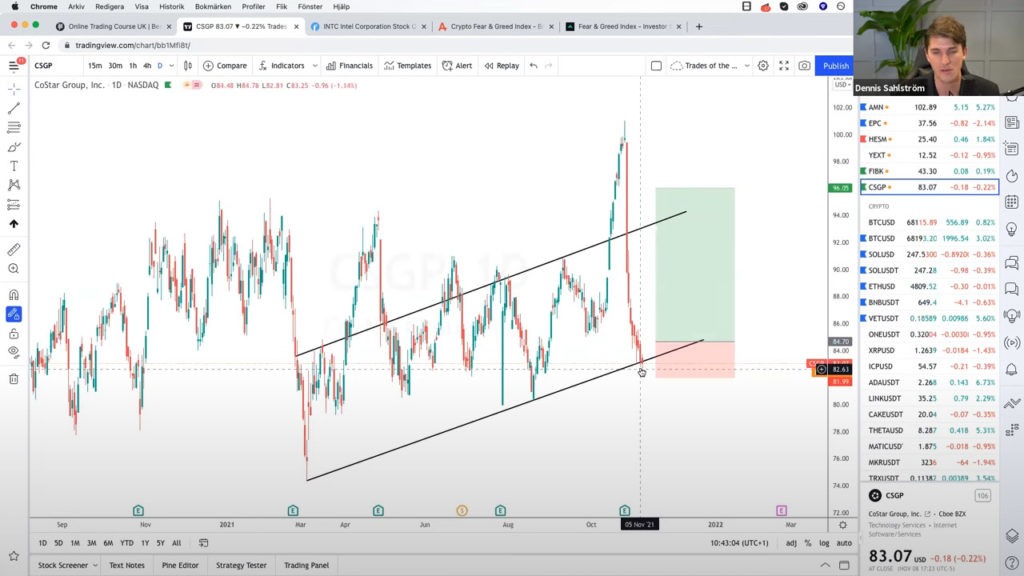Screen dimensions: 1024x576
Task: Maximize the bottom panel
Action: (844, 565)
